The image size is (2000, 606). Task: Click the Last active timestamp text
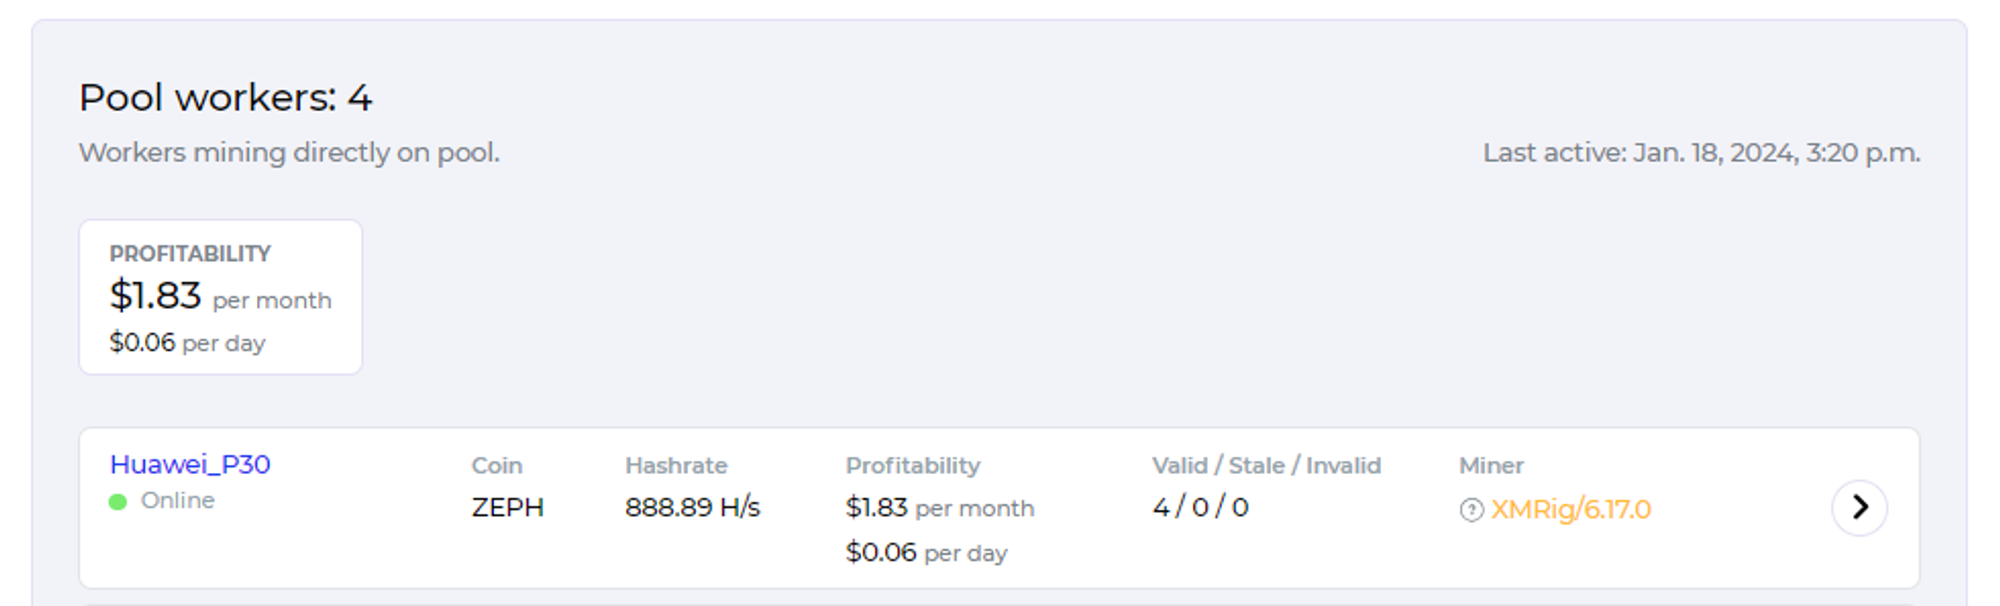1701,152
